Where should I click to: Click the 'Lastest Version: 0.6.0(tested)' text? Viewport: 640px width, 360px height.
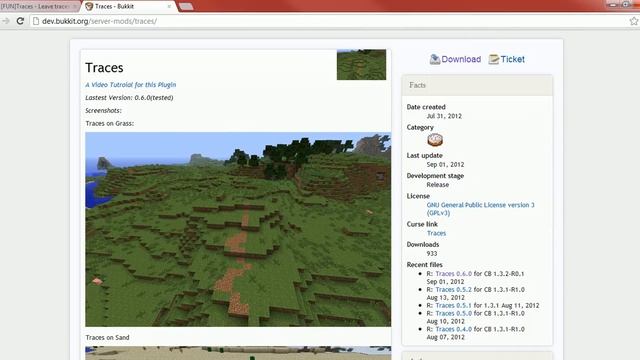click(129, 98)
